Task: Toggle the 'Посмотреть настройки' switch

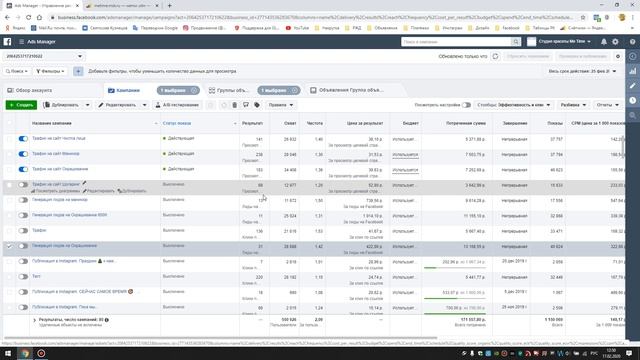Action: 466,105
